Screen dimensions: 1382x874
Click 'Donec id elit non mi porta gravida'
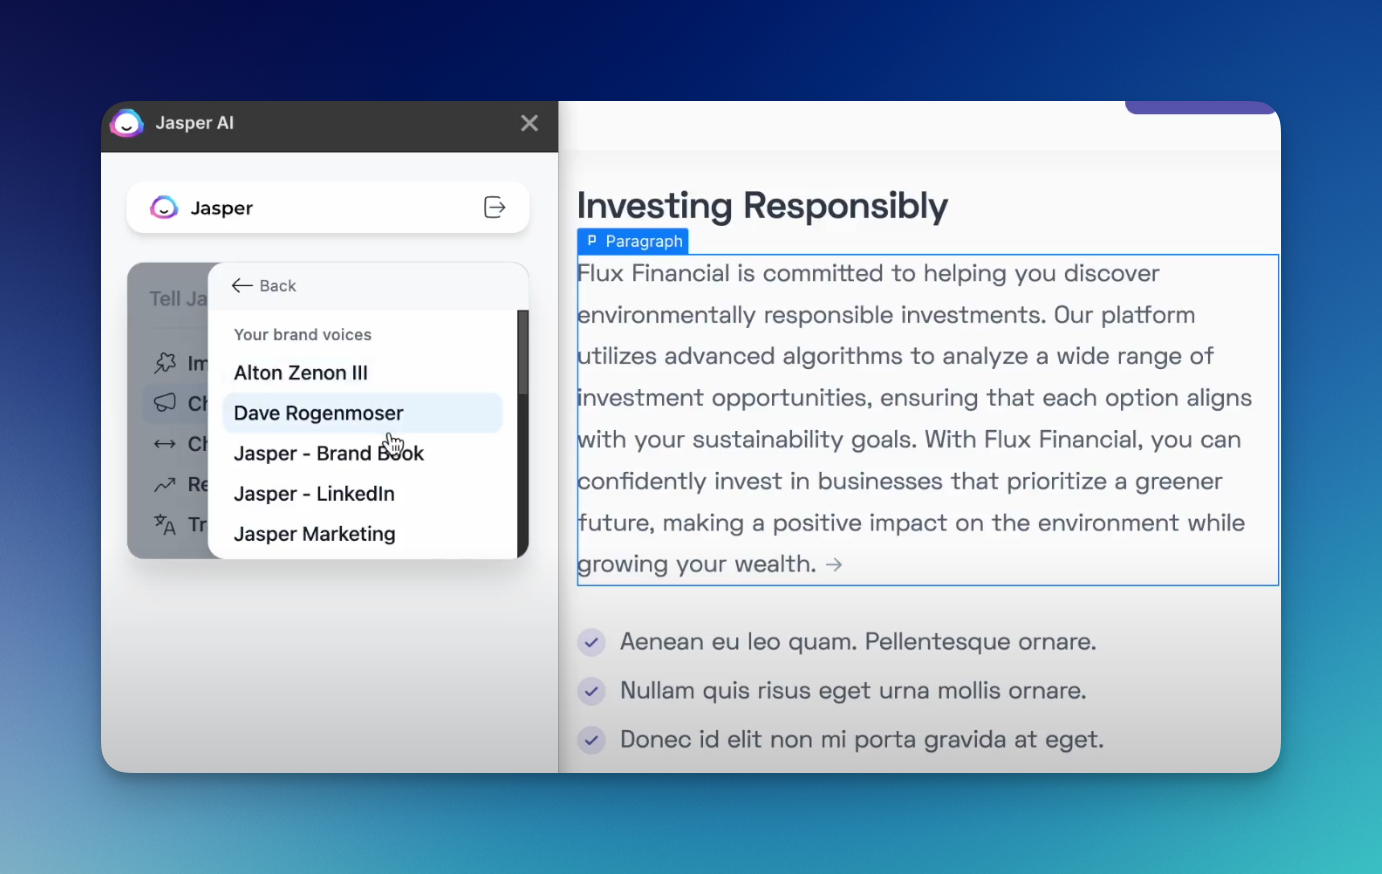(x=814, y=740)
